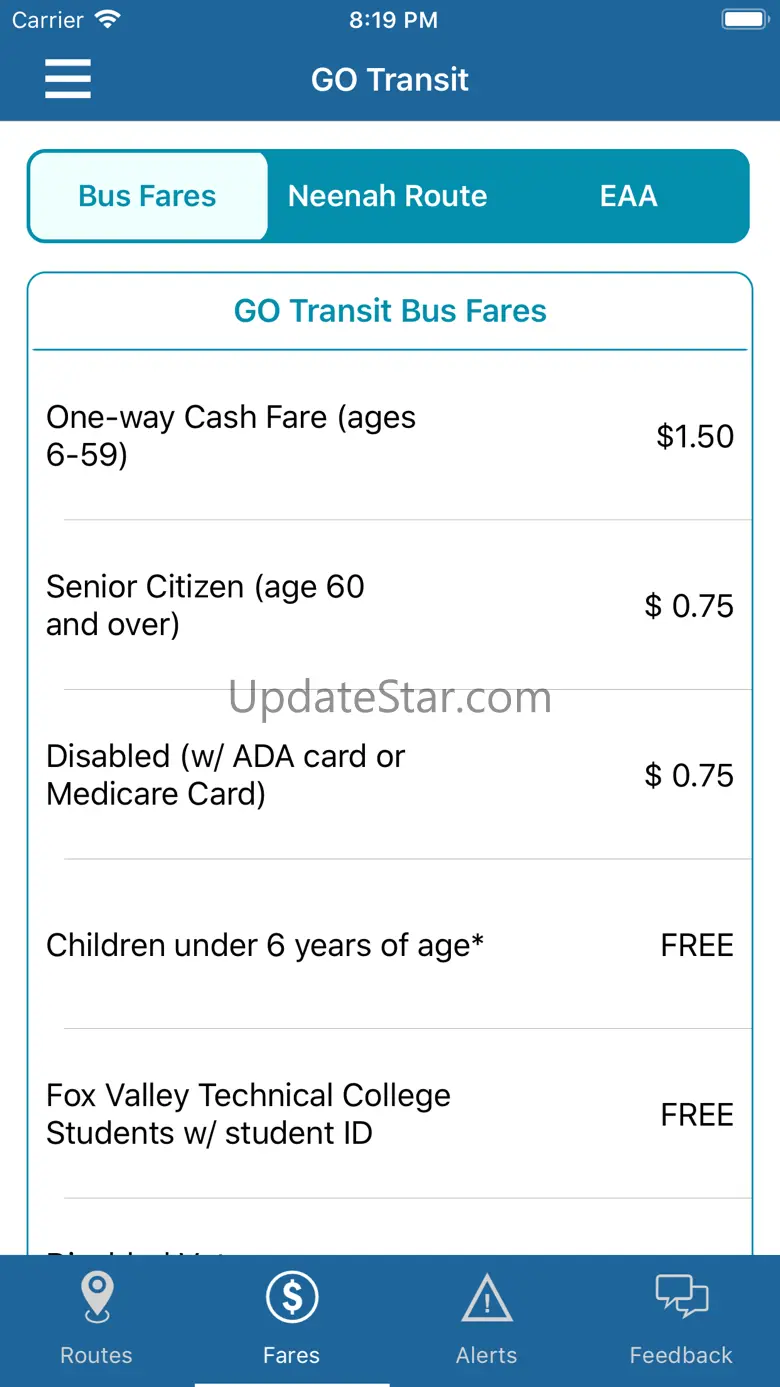Open the hamburger menu
This screenshot has height=1387, width=780.
pyautogui.click(x=68, y=79)
